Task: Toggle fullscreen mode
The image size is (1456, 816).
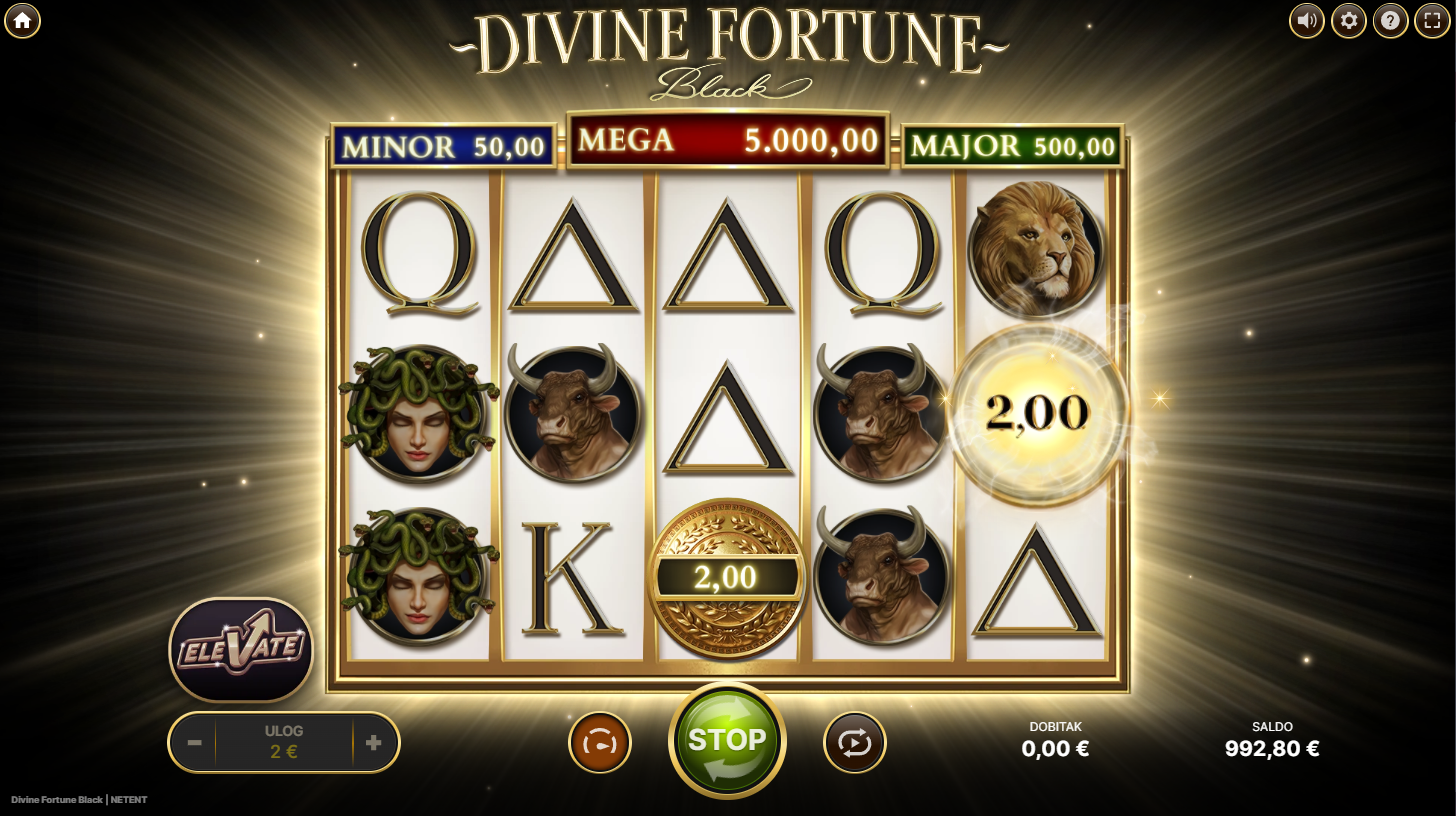Action: (1432, 20)
